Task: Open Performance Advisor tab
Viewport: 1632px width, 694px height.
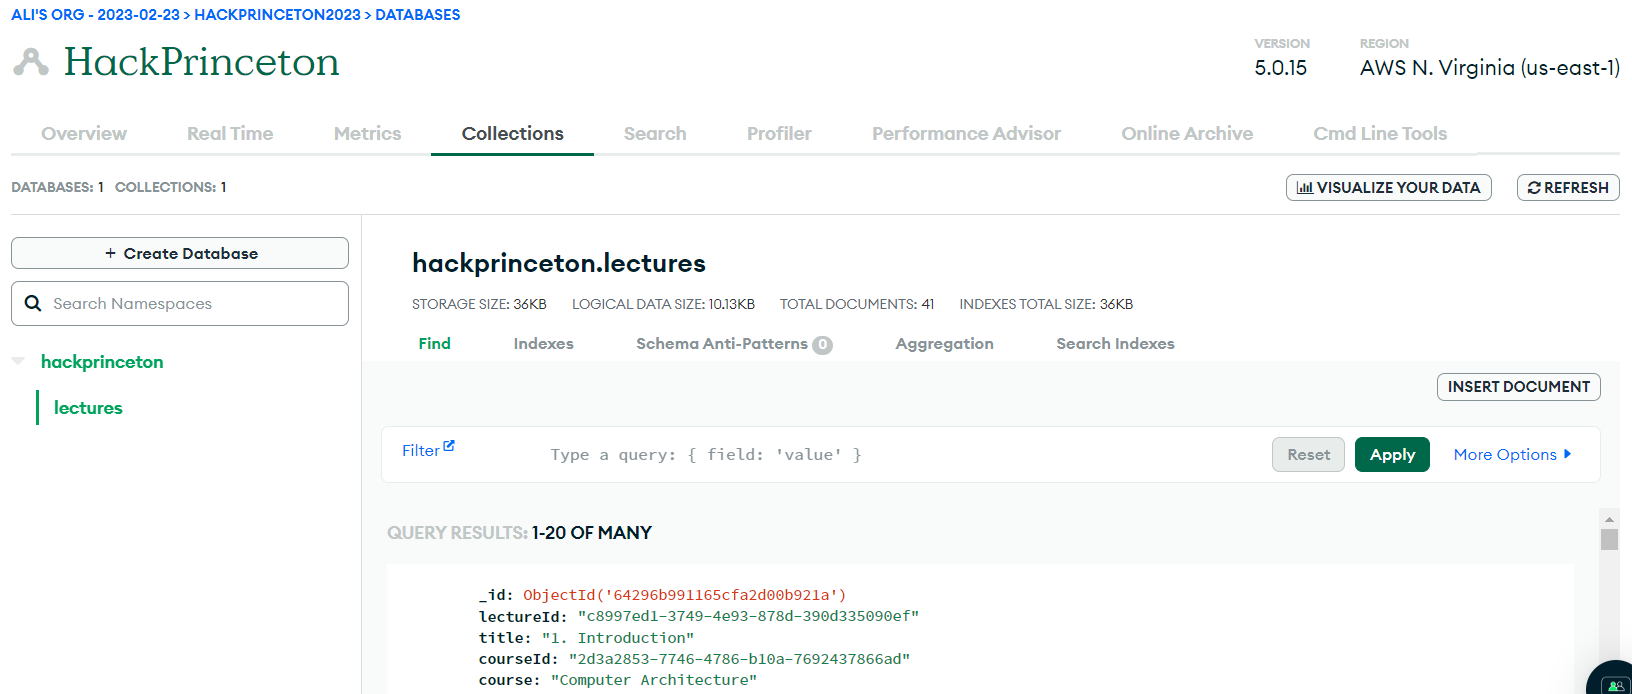Action: click(966, 133)
